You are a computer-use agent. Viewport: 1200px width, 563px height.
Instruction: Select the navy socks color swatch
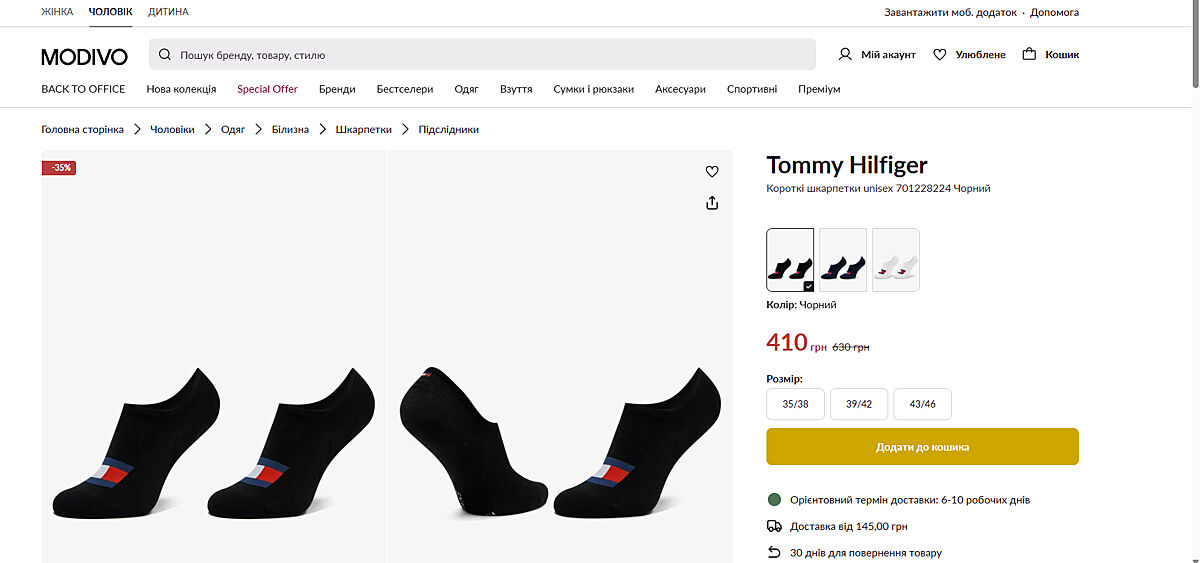click(x=843, y=260)
